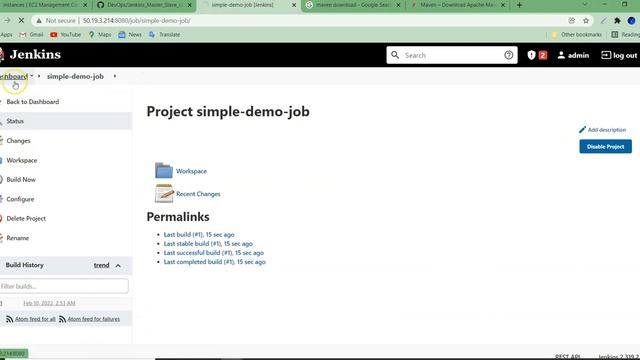The width and height of the screenshot is (640, 360).
Task: Open the Maps bookmark
Action: [x=100, y=35]
